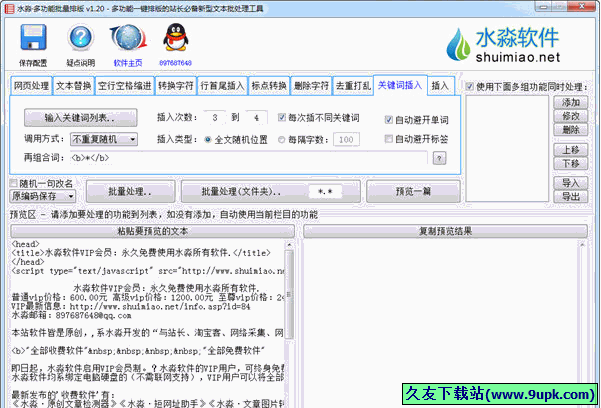Switch to the 空行空格缩进 tab
The height and width of the screenshot is (408, 601).
[x=125, y=86]
